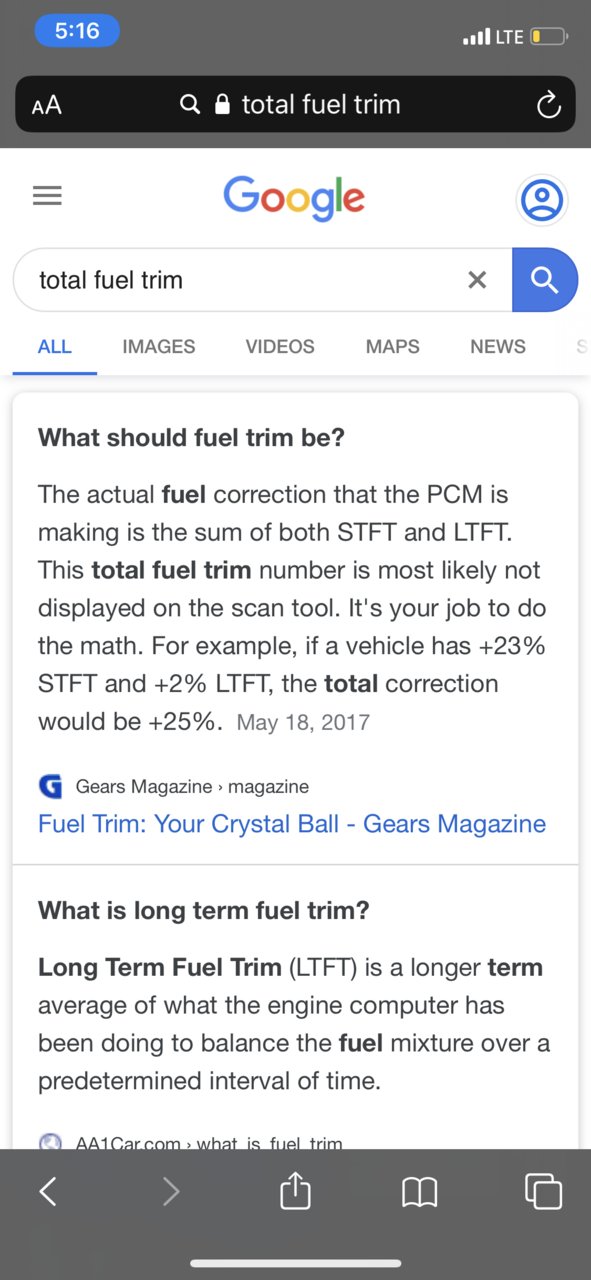Clear the search box with the X icon
The height and width of the screenshot is (1280, 591).
click(x=477, y=280)
